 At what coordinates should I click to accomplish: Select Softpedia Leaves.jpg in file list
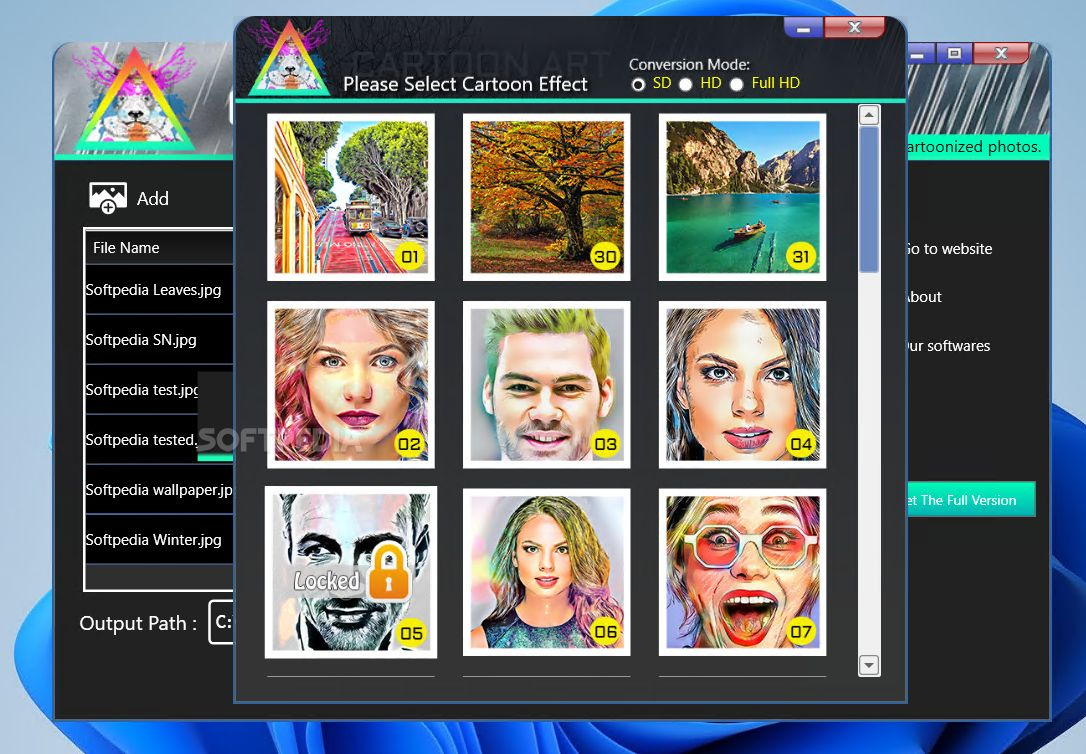[x=159, y=290]
